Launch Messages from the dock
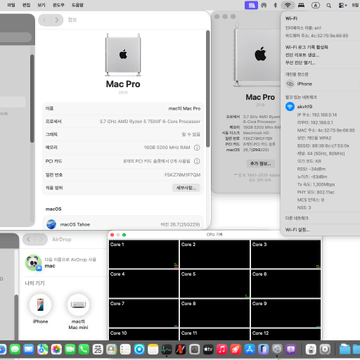The height and width of the screenshot is (360, 360). pos(15,349)
